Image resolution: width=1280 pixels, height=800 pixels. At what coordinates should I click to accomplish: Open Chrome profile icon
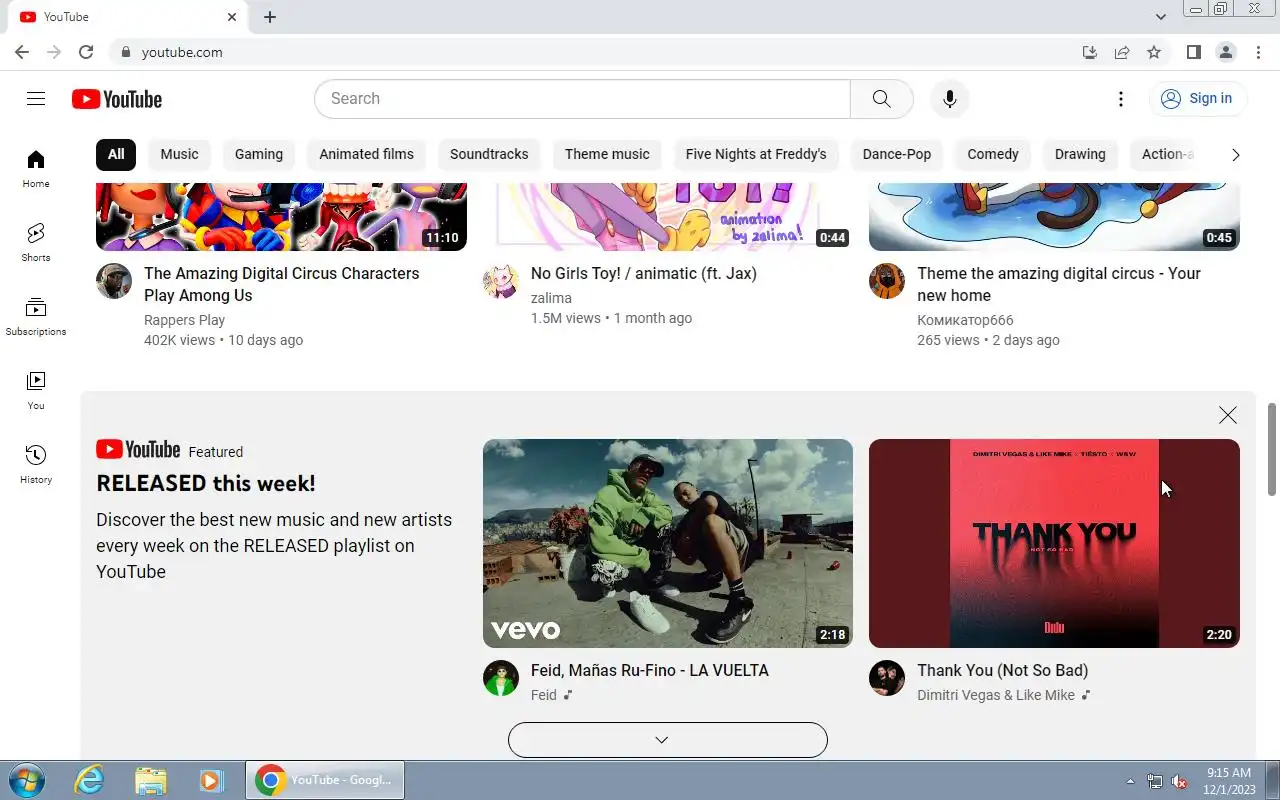click(x=1226, y=52)
